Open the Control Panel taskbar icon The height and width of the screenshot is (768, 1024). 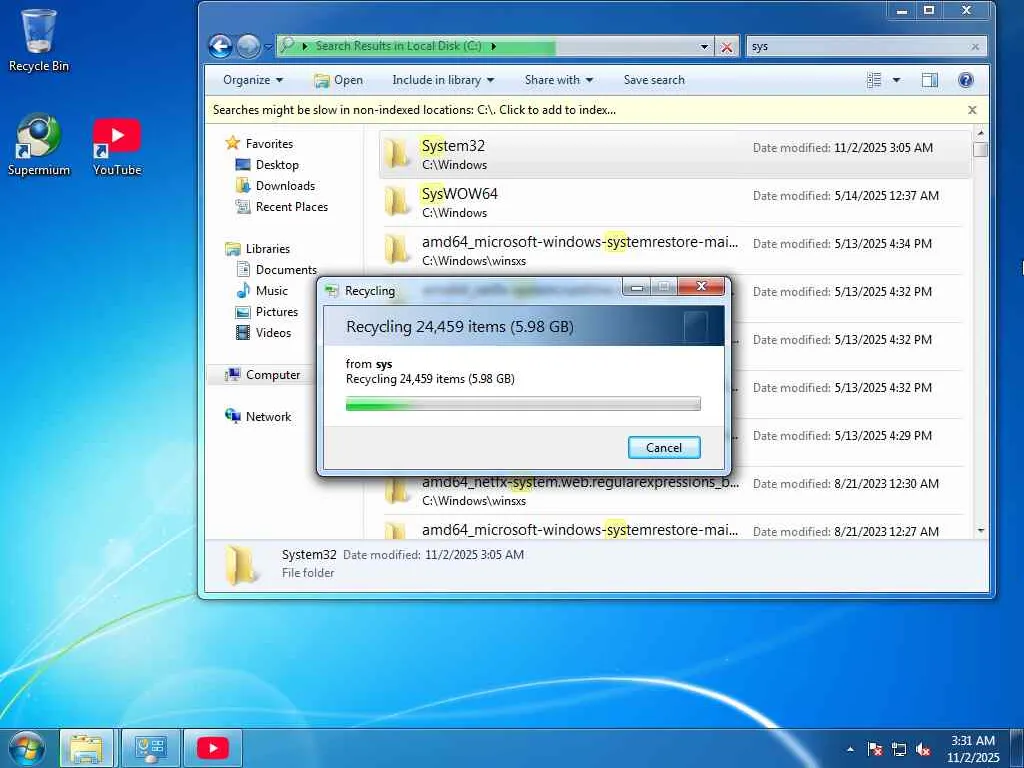click(150, 748)
